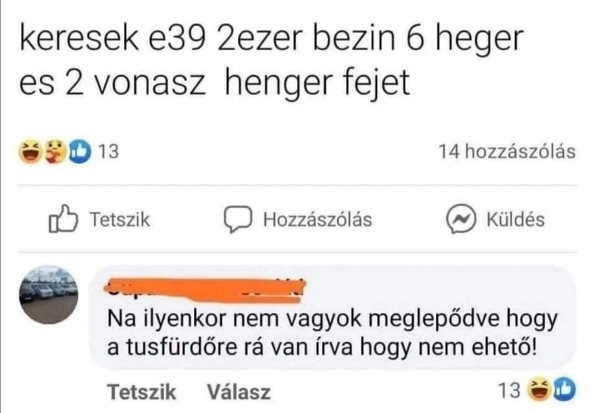The image size is (594, 413).
Task: Click the laughing reaction emoji under the post
Action: point(30,152)
